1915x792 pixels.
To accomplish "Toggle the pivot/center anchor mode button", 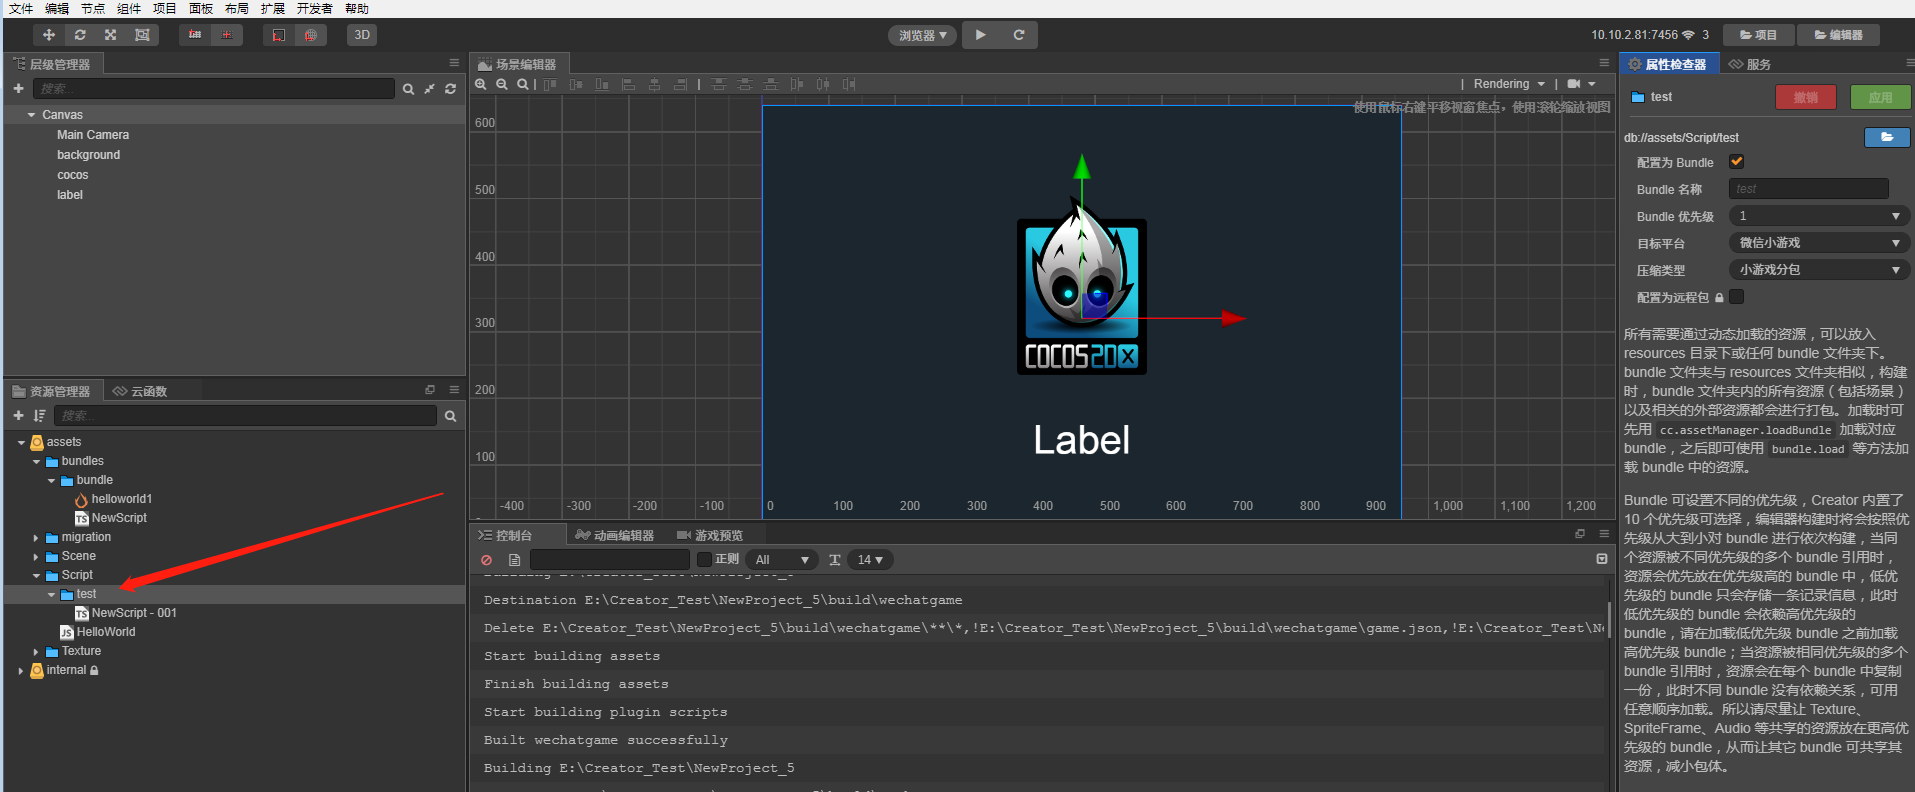I will (195, 35).
